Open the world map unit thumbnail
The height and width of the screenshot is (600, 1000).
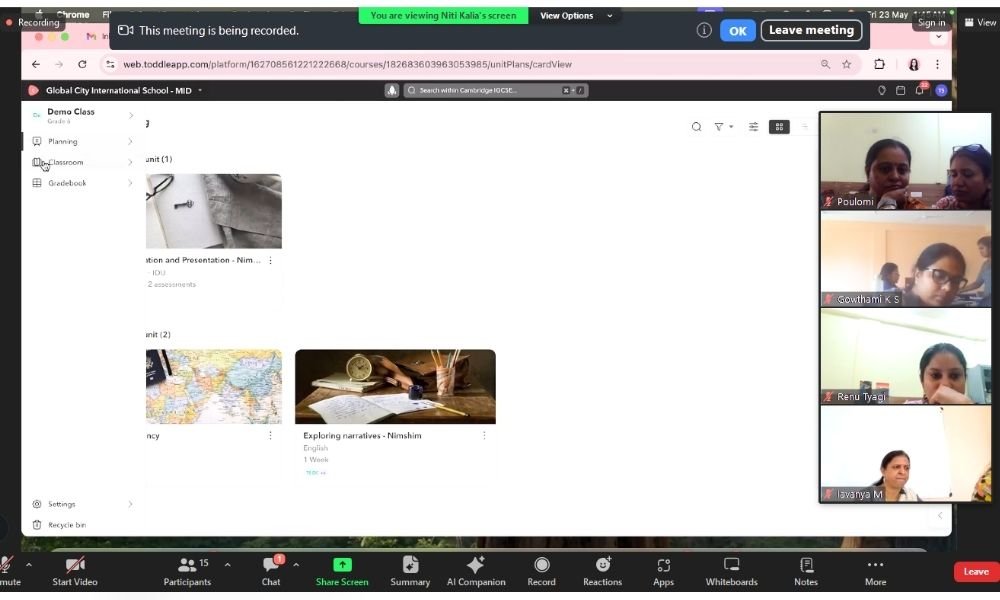point(214,386)
